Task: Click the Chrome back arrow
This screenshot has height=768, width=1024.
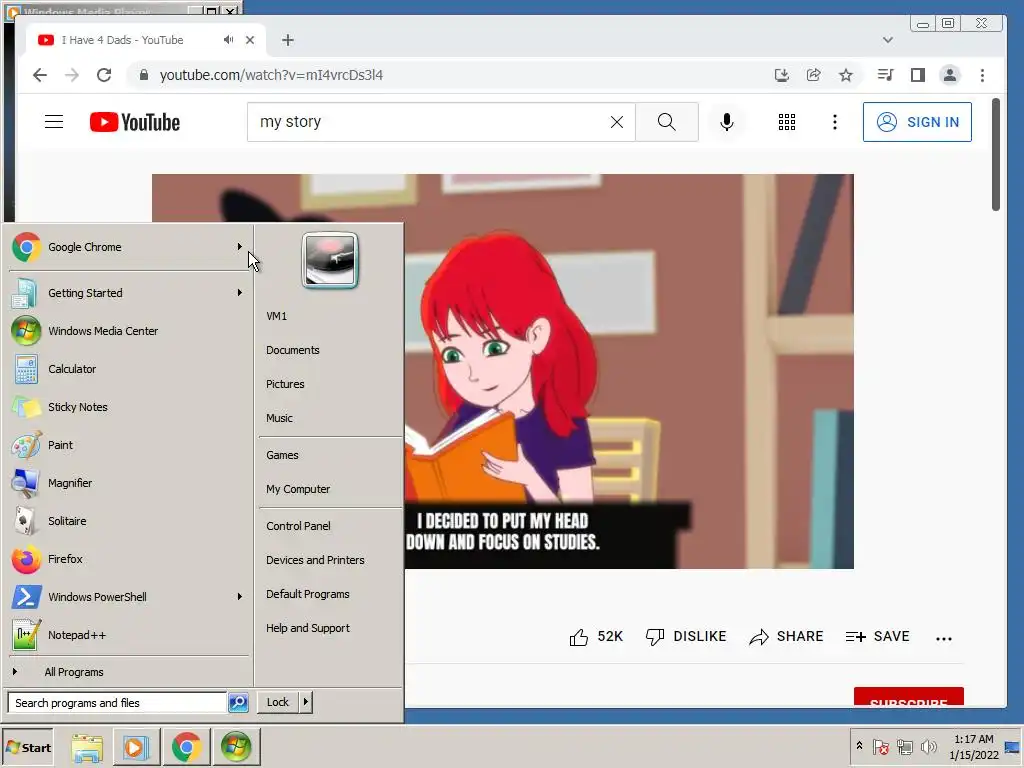Action: click(40, 75)
